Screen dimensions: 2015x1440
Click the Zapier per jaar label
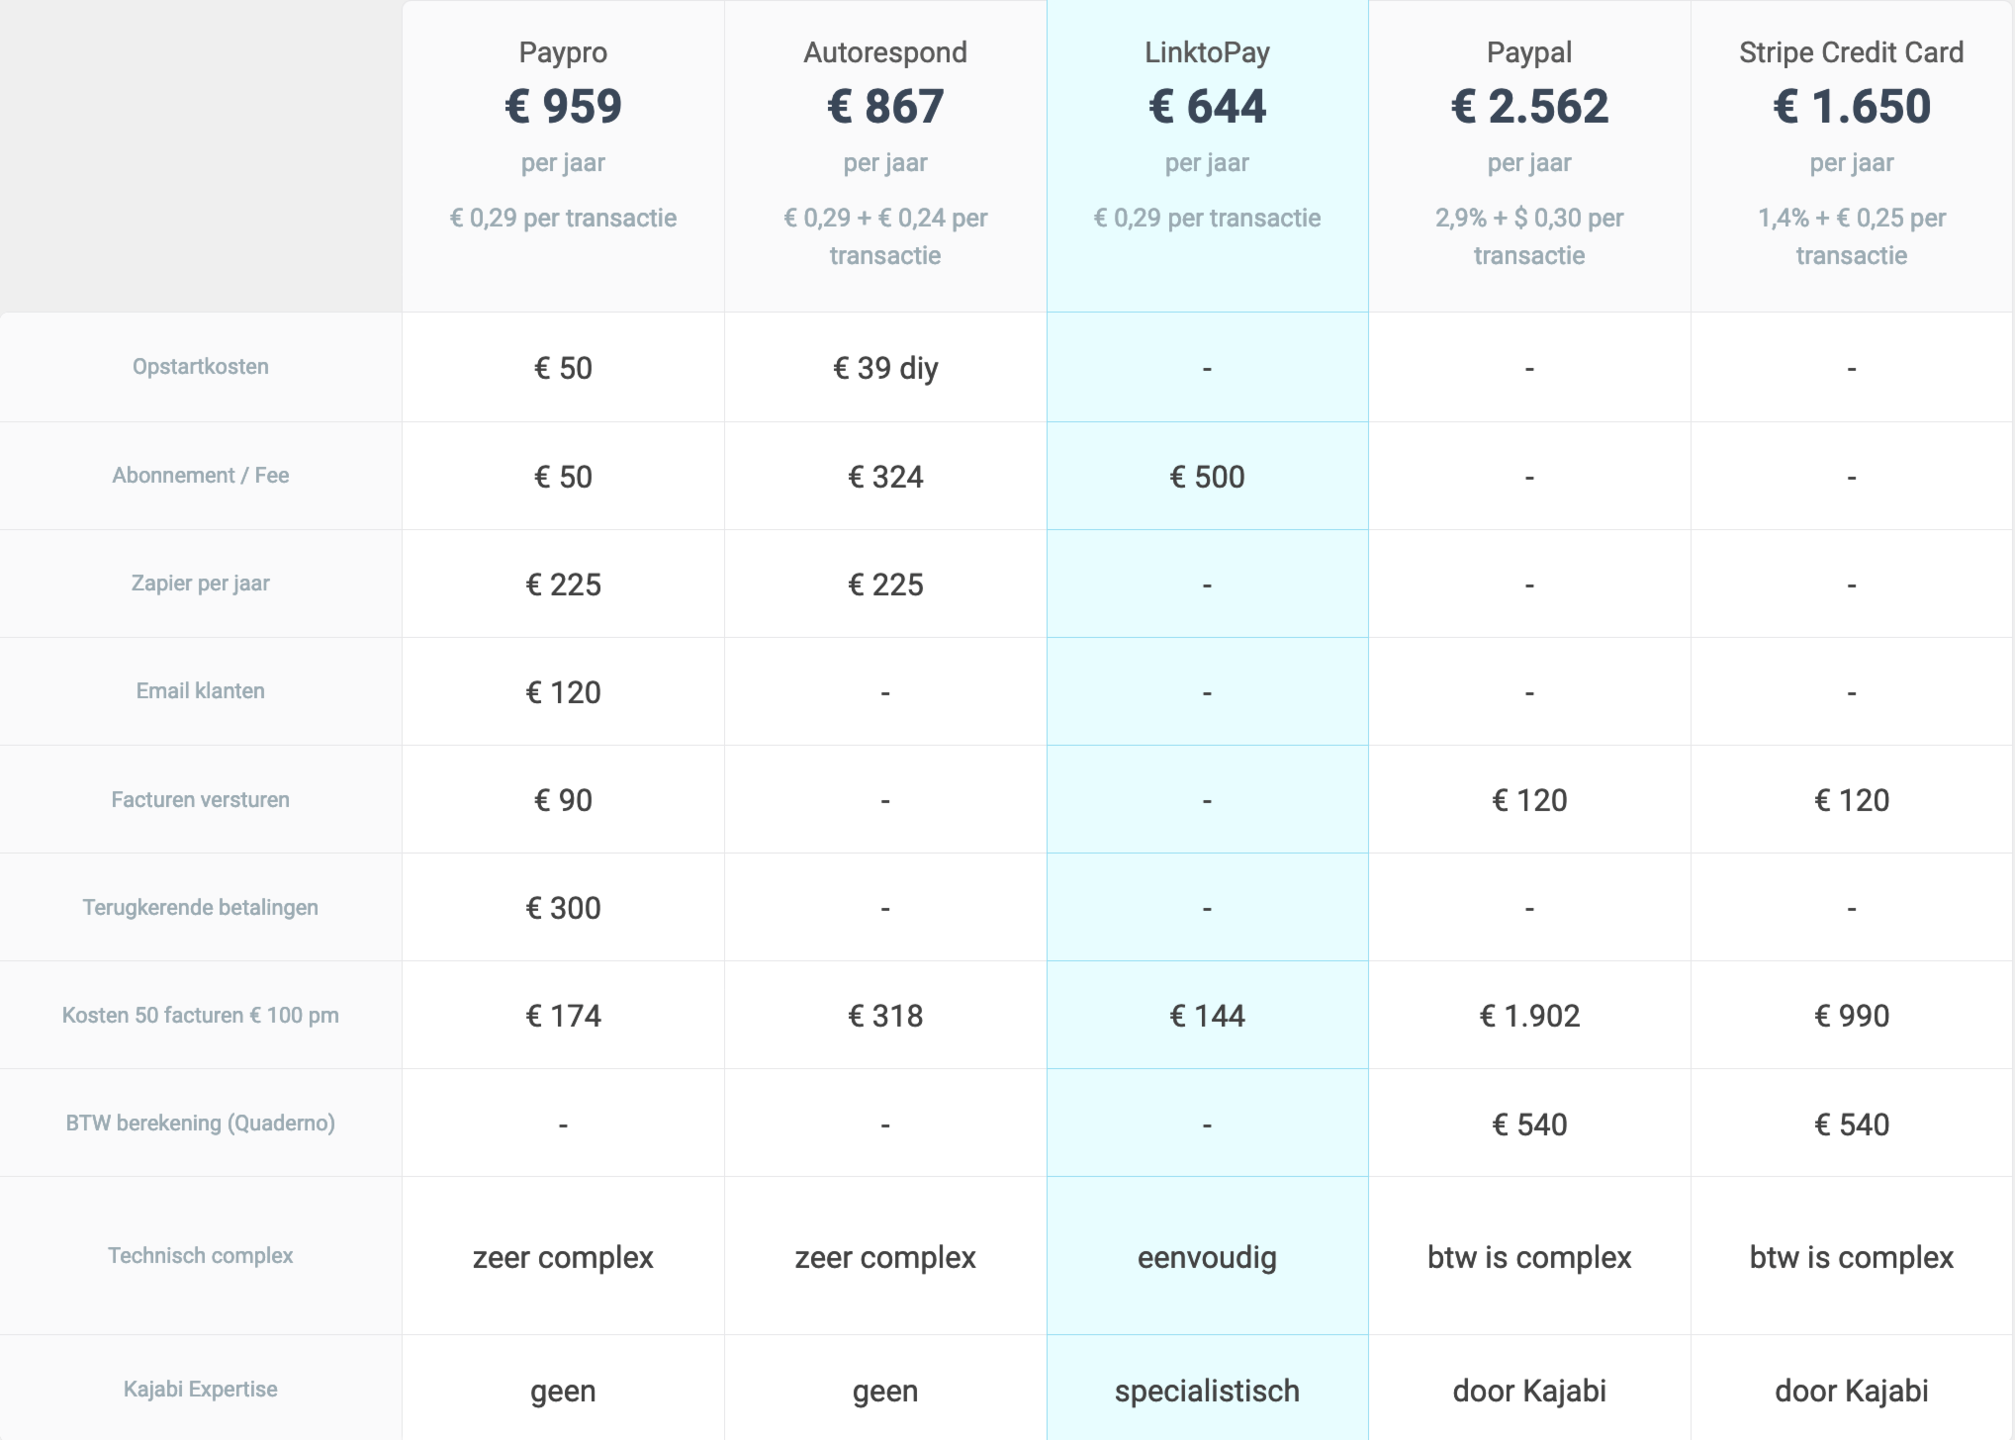coord(200,583)
